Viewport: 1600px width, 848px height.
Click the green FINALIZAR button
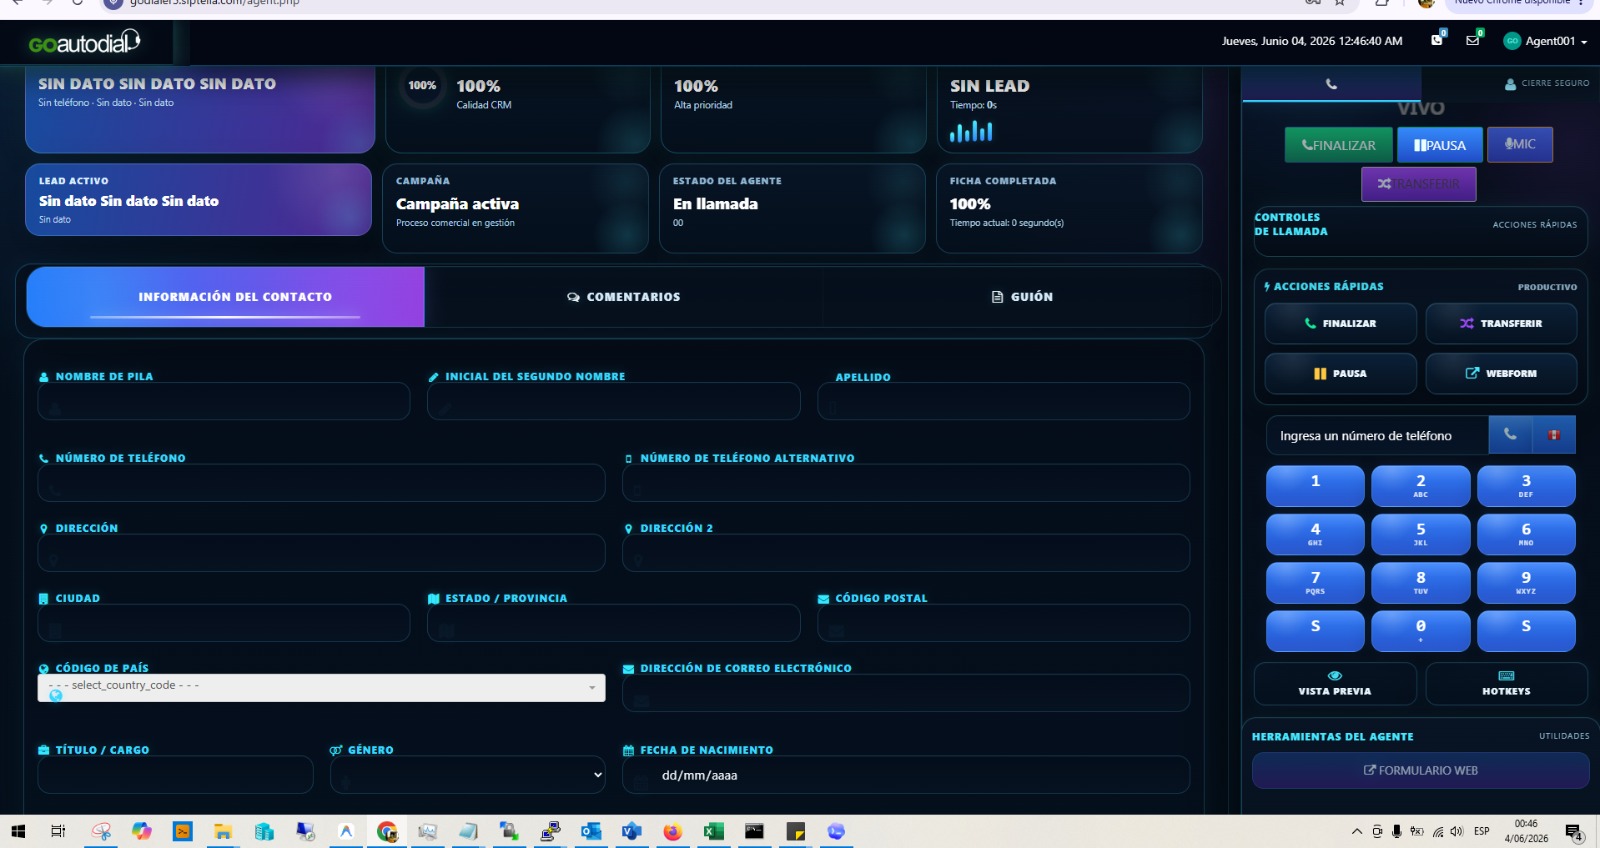coord(1338,145)
